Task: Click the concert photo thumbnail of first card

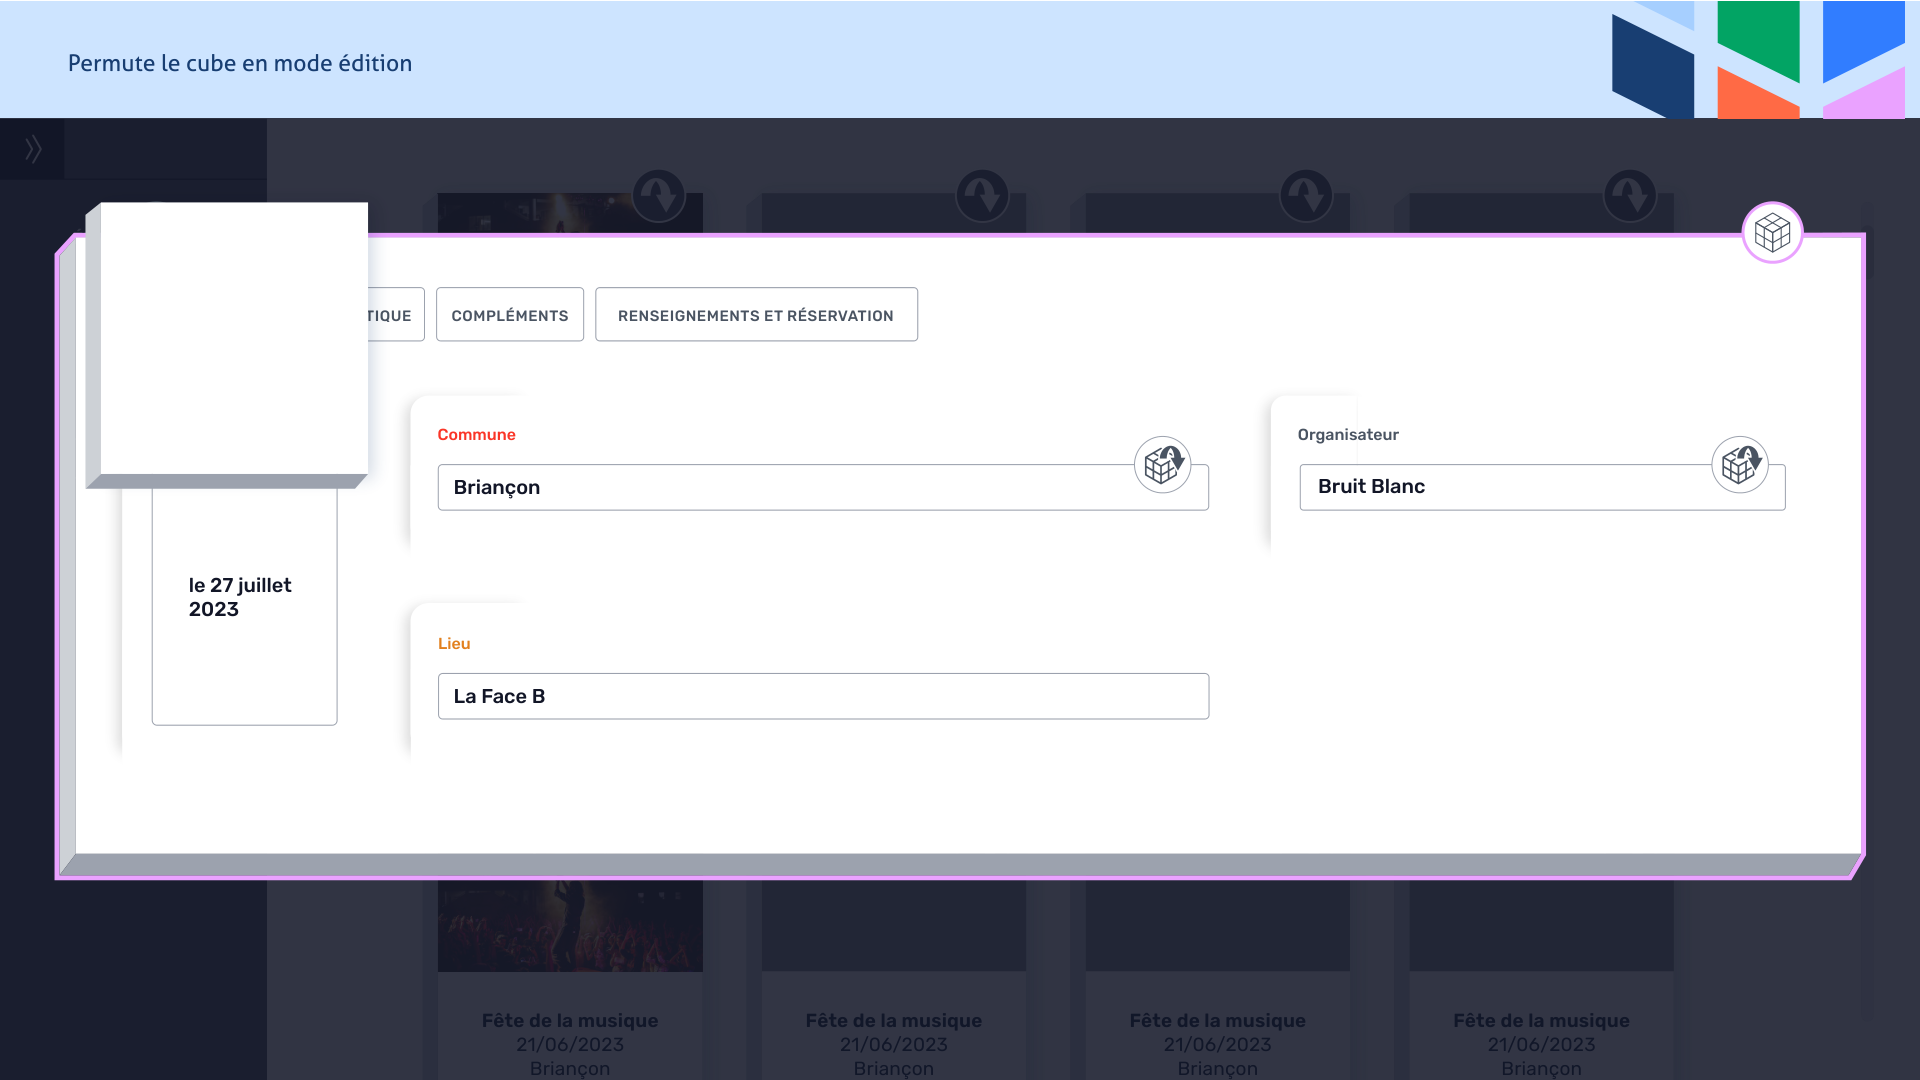Action: [x=569, y=925]
